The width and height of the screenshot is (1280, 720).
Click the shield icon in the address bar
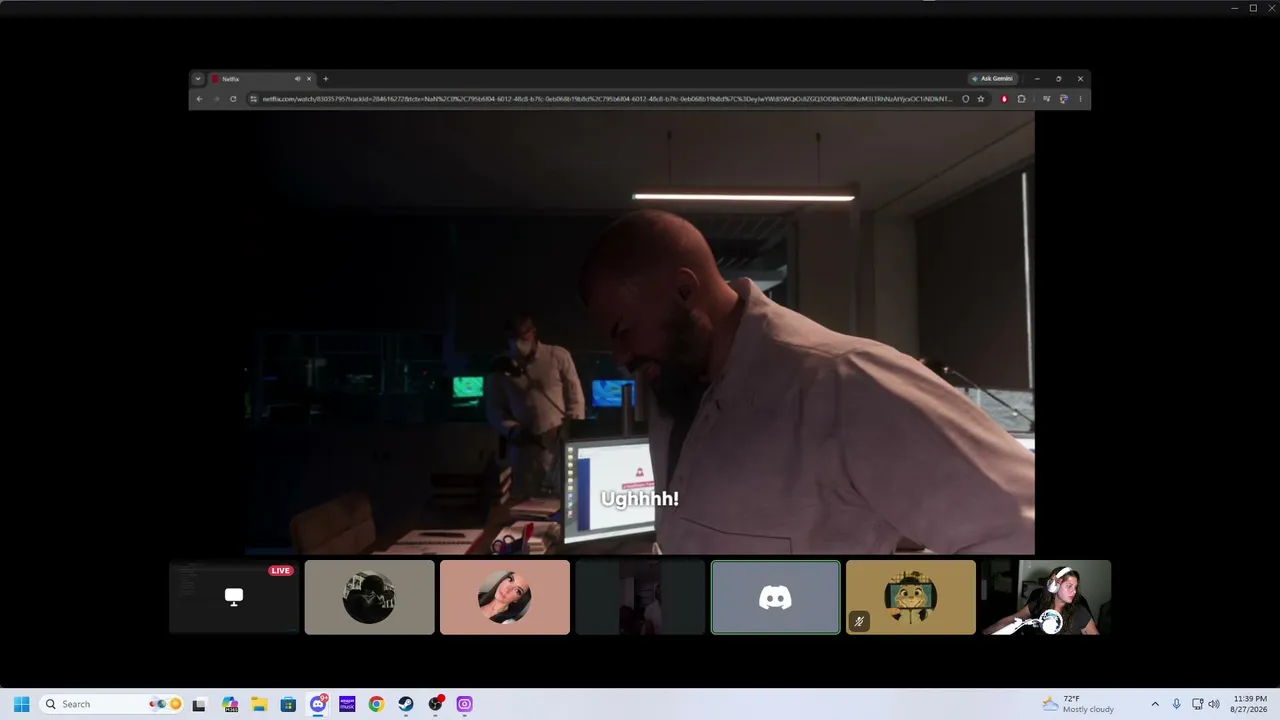(965, 99)
